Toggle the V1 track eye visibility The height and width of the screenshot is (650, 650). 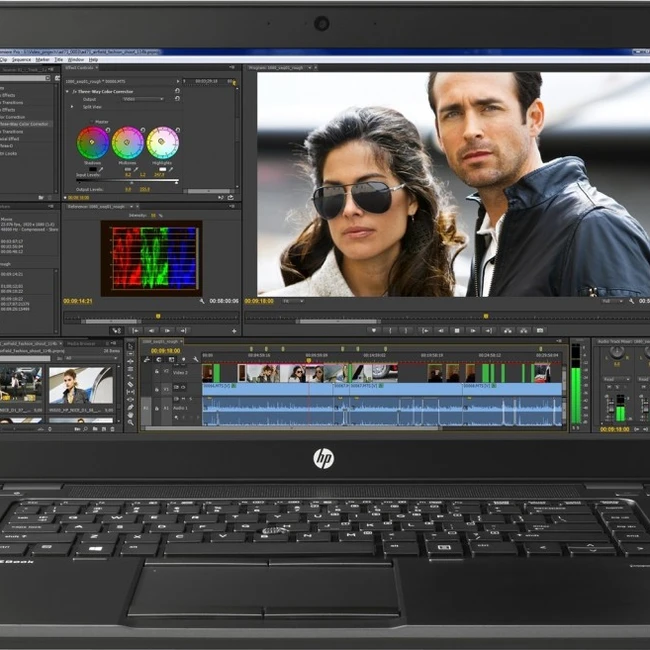click(183, 387)
